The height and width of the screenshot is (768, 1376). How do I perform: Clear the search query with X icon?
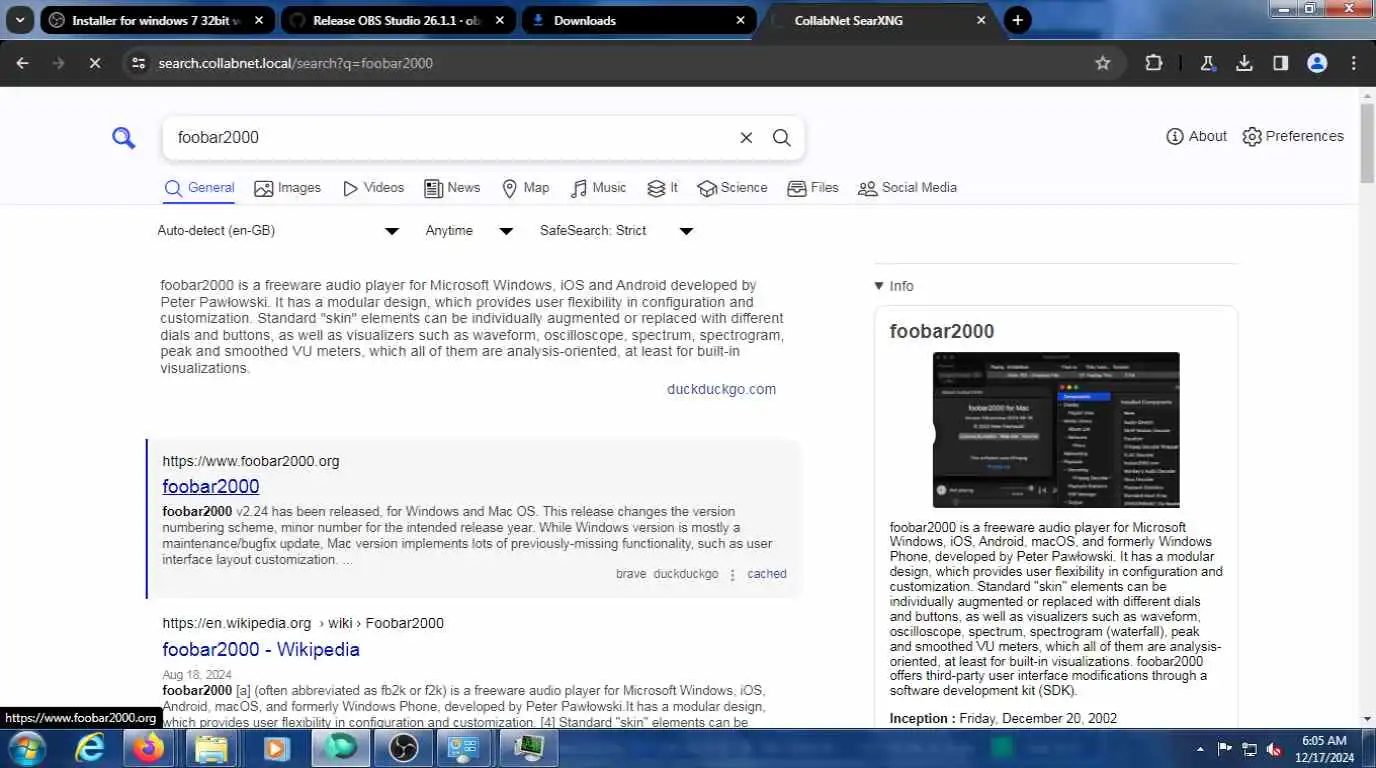click(746, 138)
